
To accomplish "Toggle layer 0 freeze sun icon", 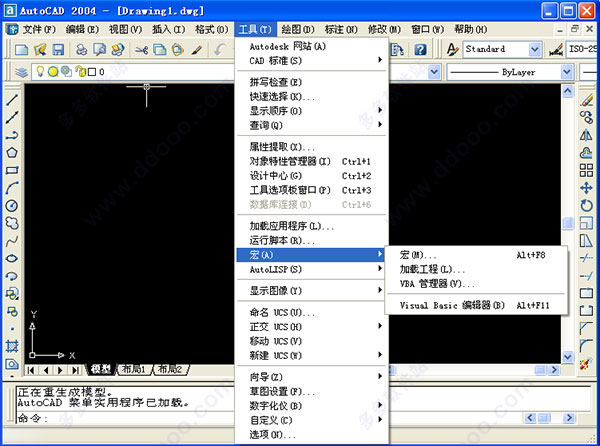I will tap(53, 72).
